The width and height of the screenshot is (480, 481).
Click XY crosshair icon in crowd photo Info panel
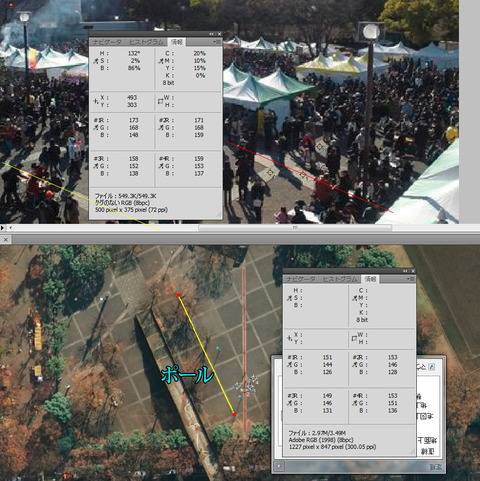coord(96,101)
